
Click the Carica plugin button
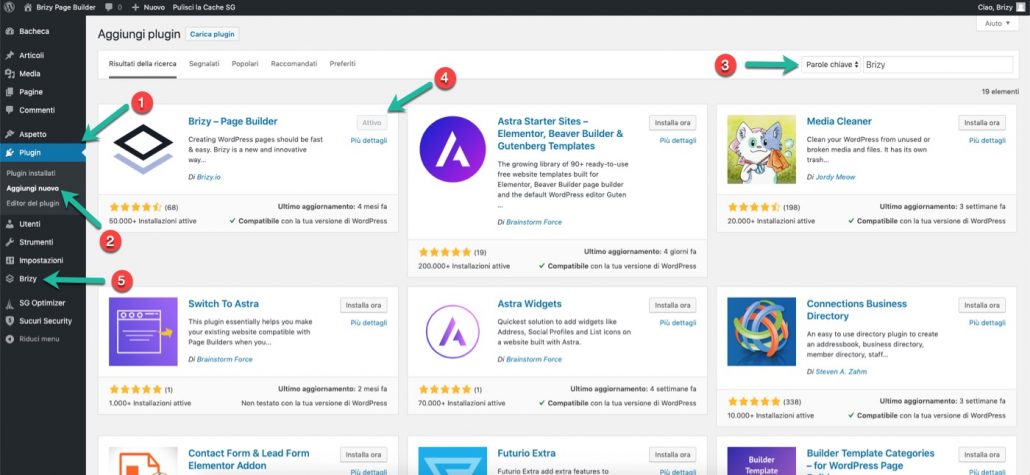[x=212, y=34]
